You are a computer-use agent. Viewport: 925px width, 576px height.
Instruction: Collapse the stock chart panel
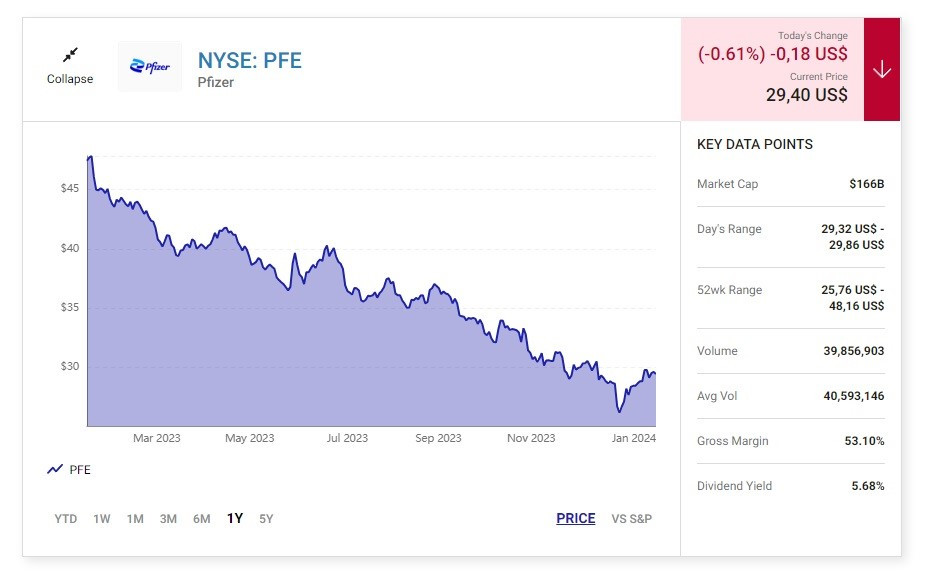tap(70, 79)
